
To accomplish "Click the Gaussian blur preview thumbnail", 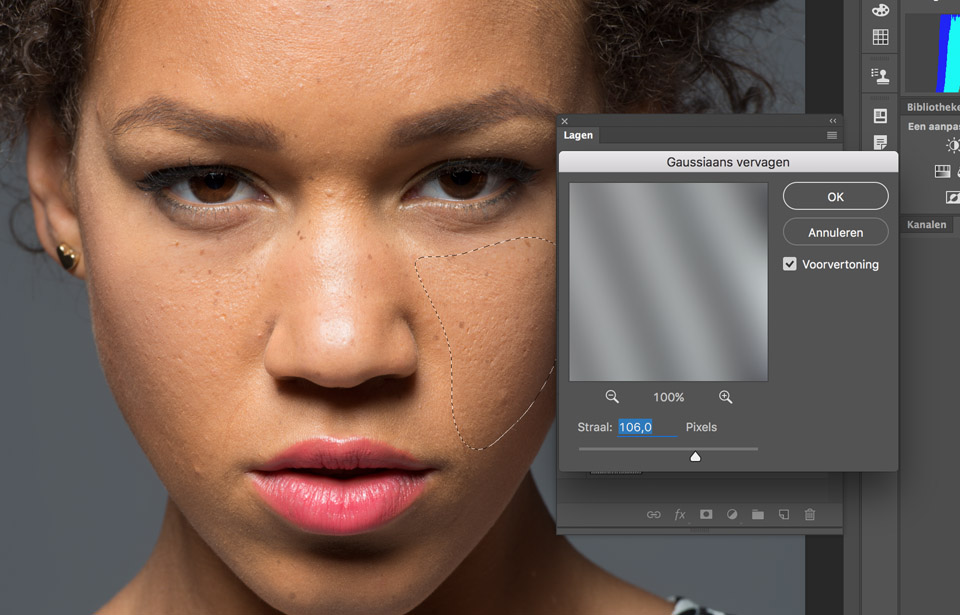I will (x=669, y=282).
